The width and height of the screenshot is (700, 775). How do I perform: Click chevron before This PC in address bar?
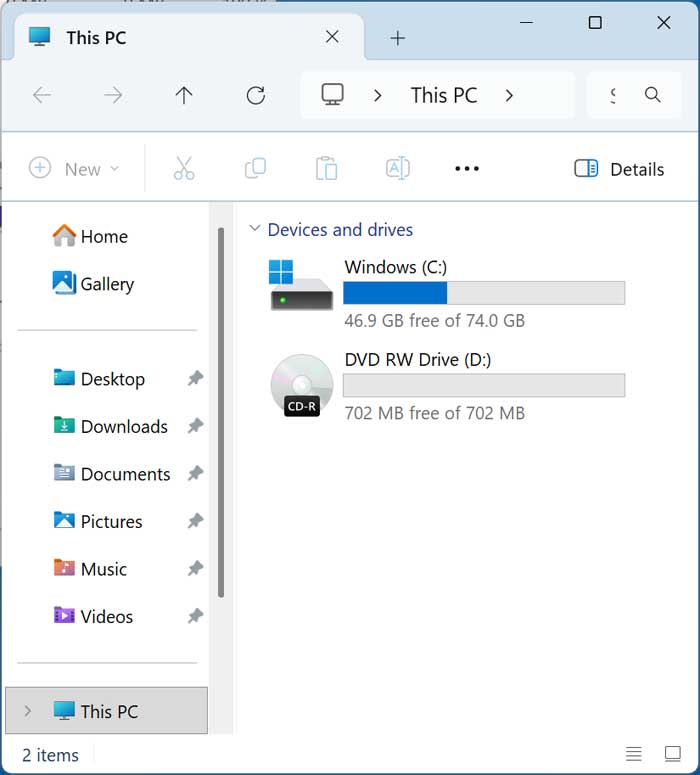click(378, 95)
